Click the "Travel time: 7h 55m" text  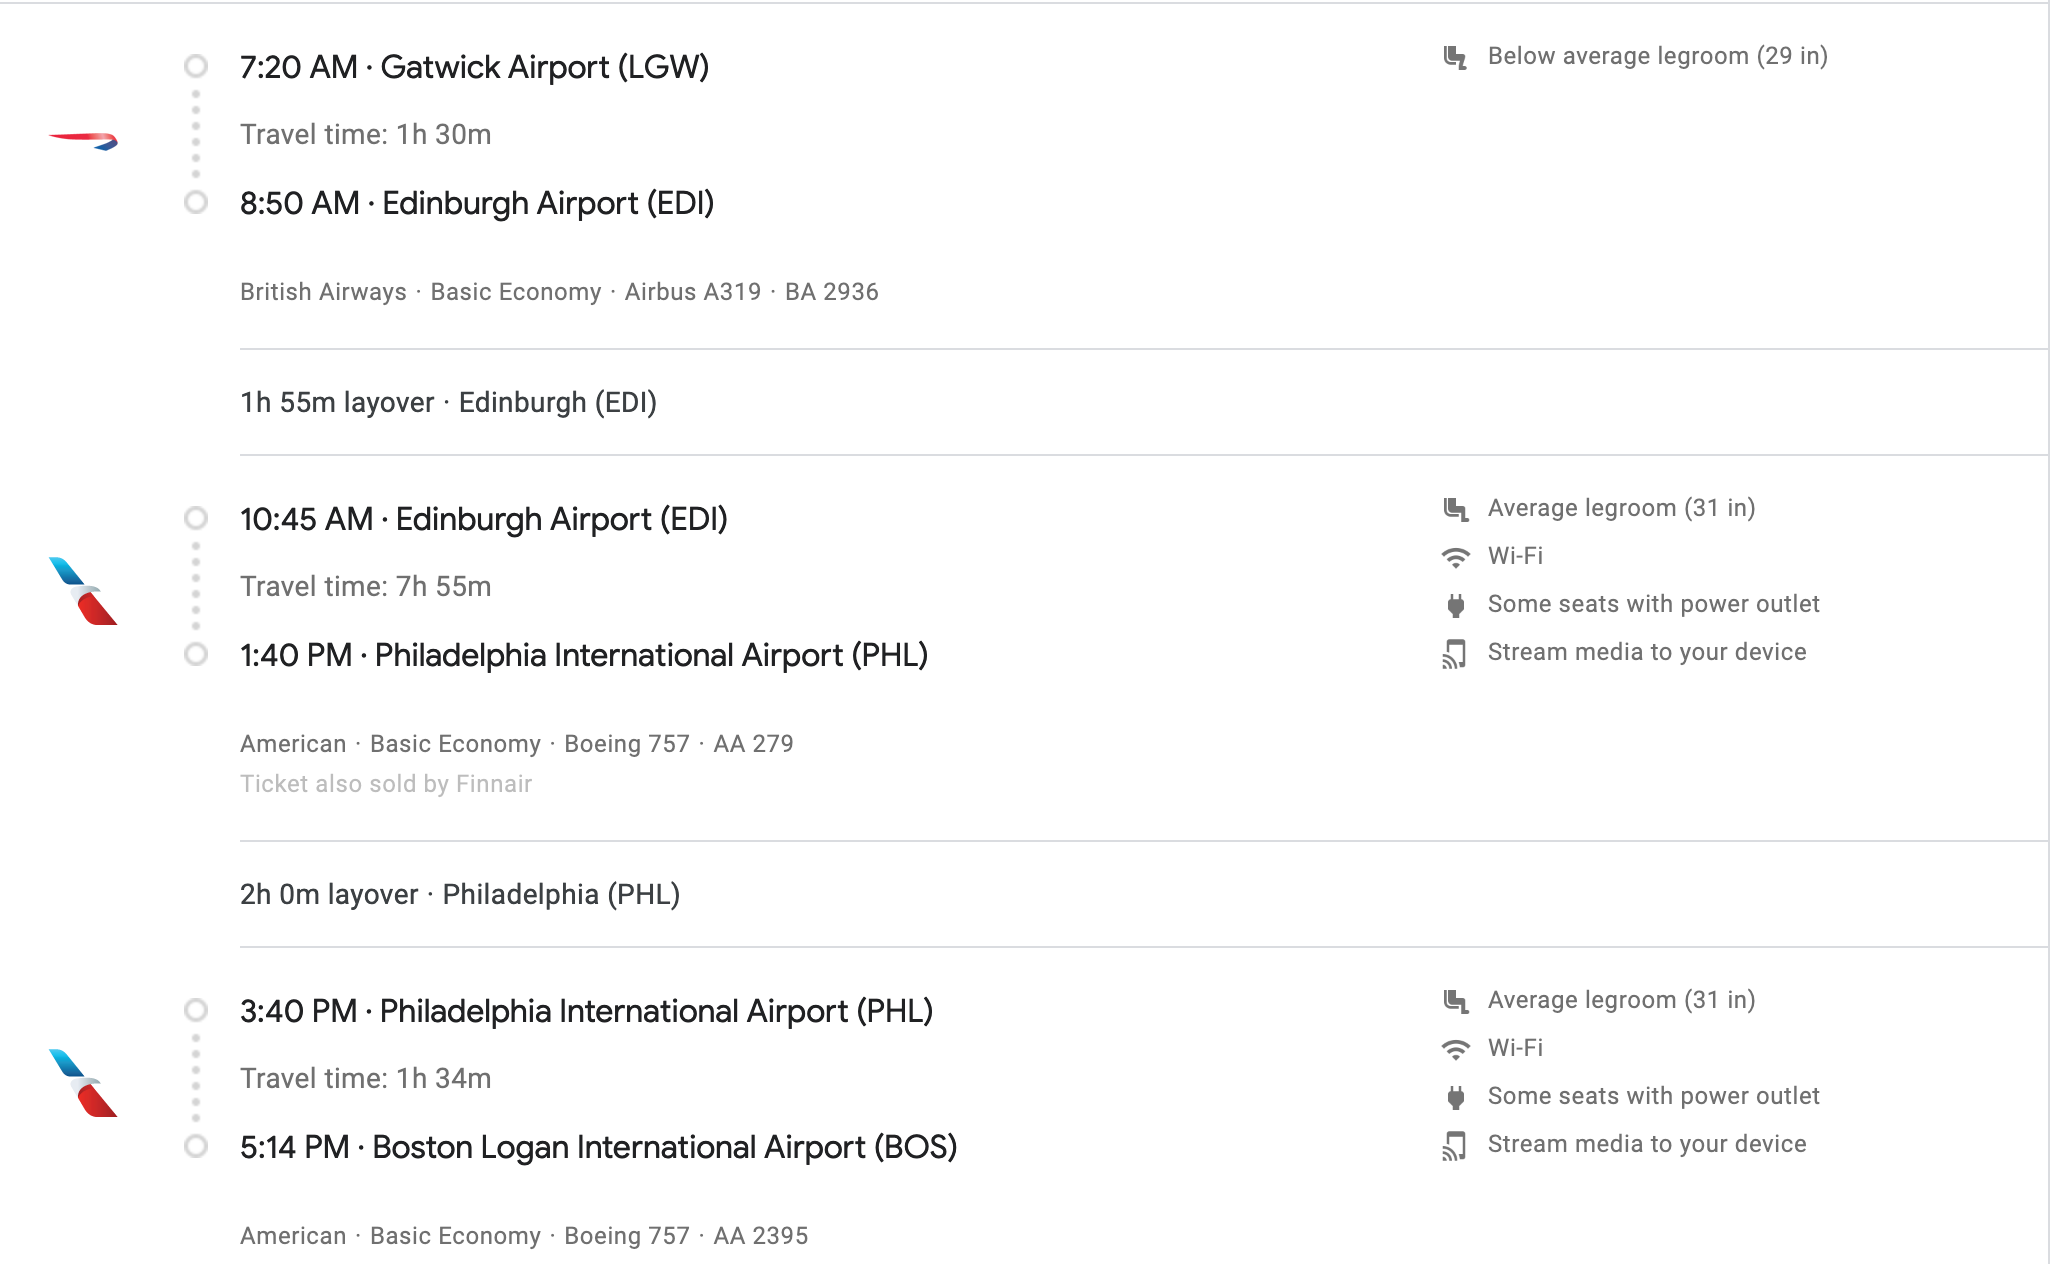pos(365,586)
